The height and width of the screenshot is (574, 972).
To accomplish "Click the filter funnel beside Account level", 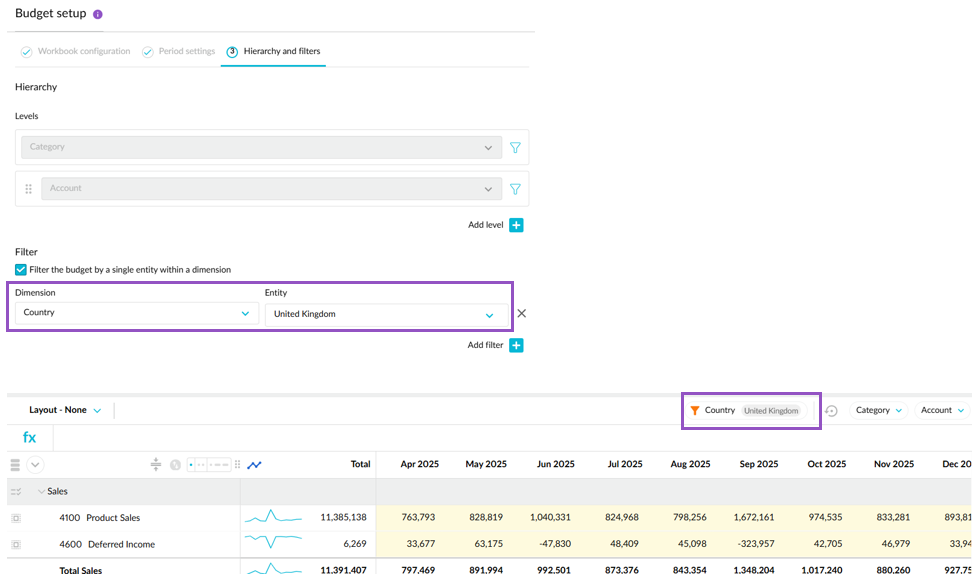I will point(516,188).
